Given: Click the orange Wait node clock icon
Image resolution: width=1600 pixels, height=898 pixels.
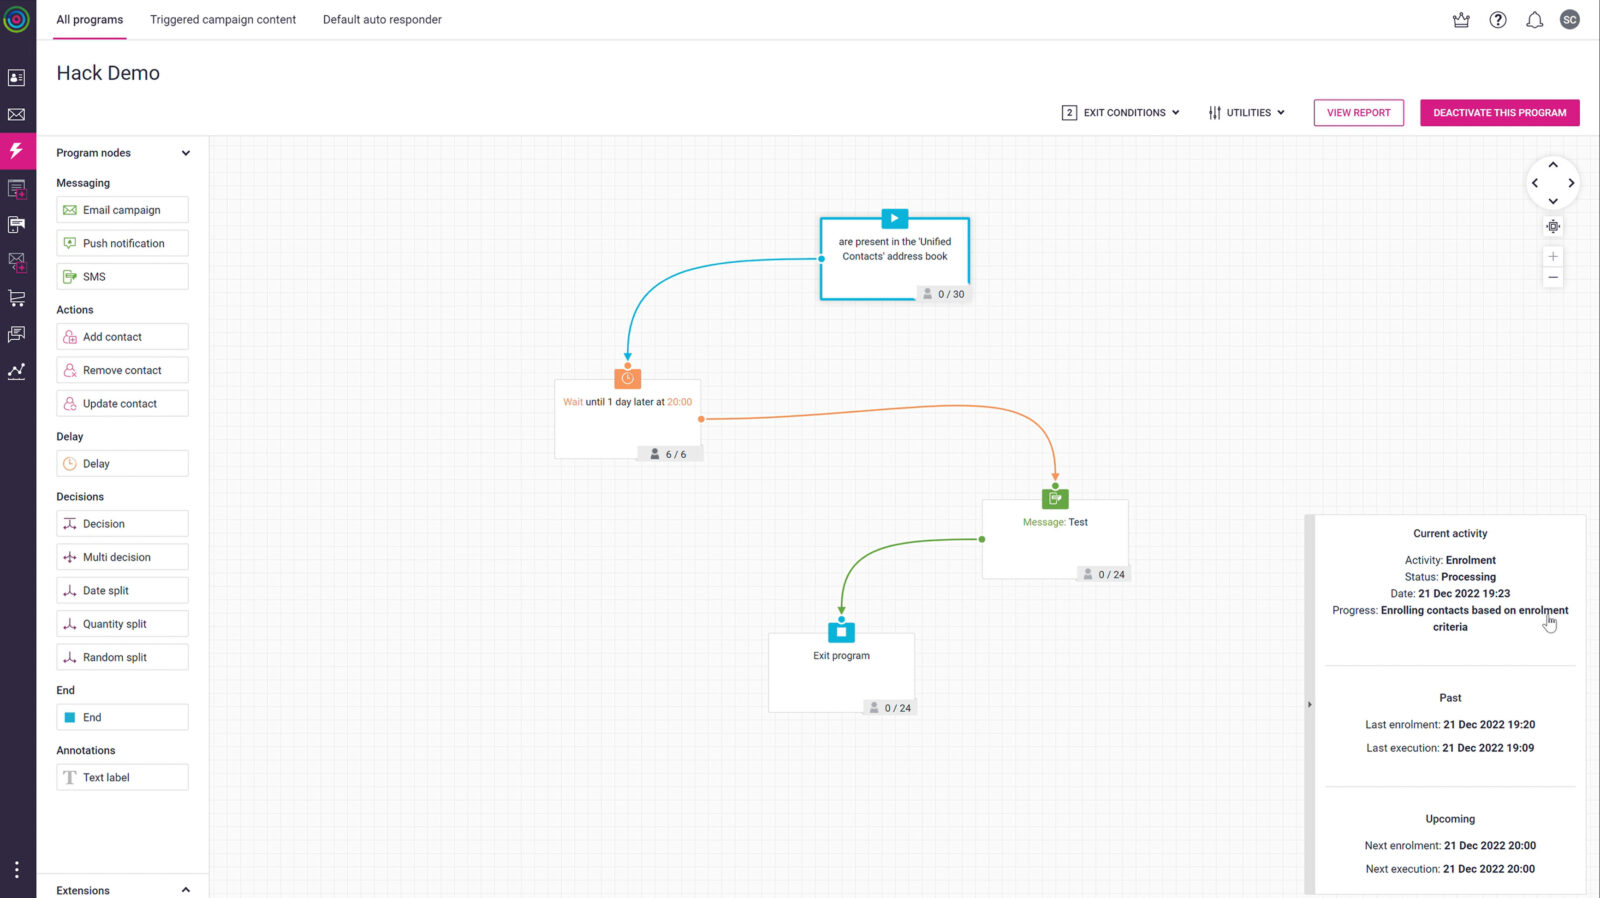Looking at the screenshot, I should [x=628, y=379].
